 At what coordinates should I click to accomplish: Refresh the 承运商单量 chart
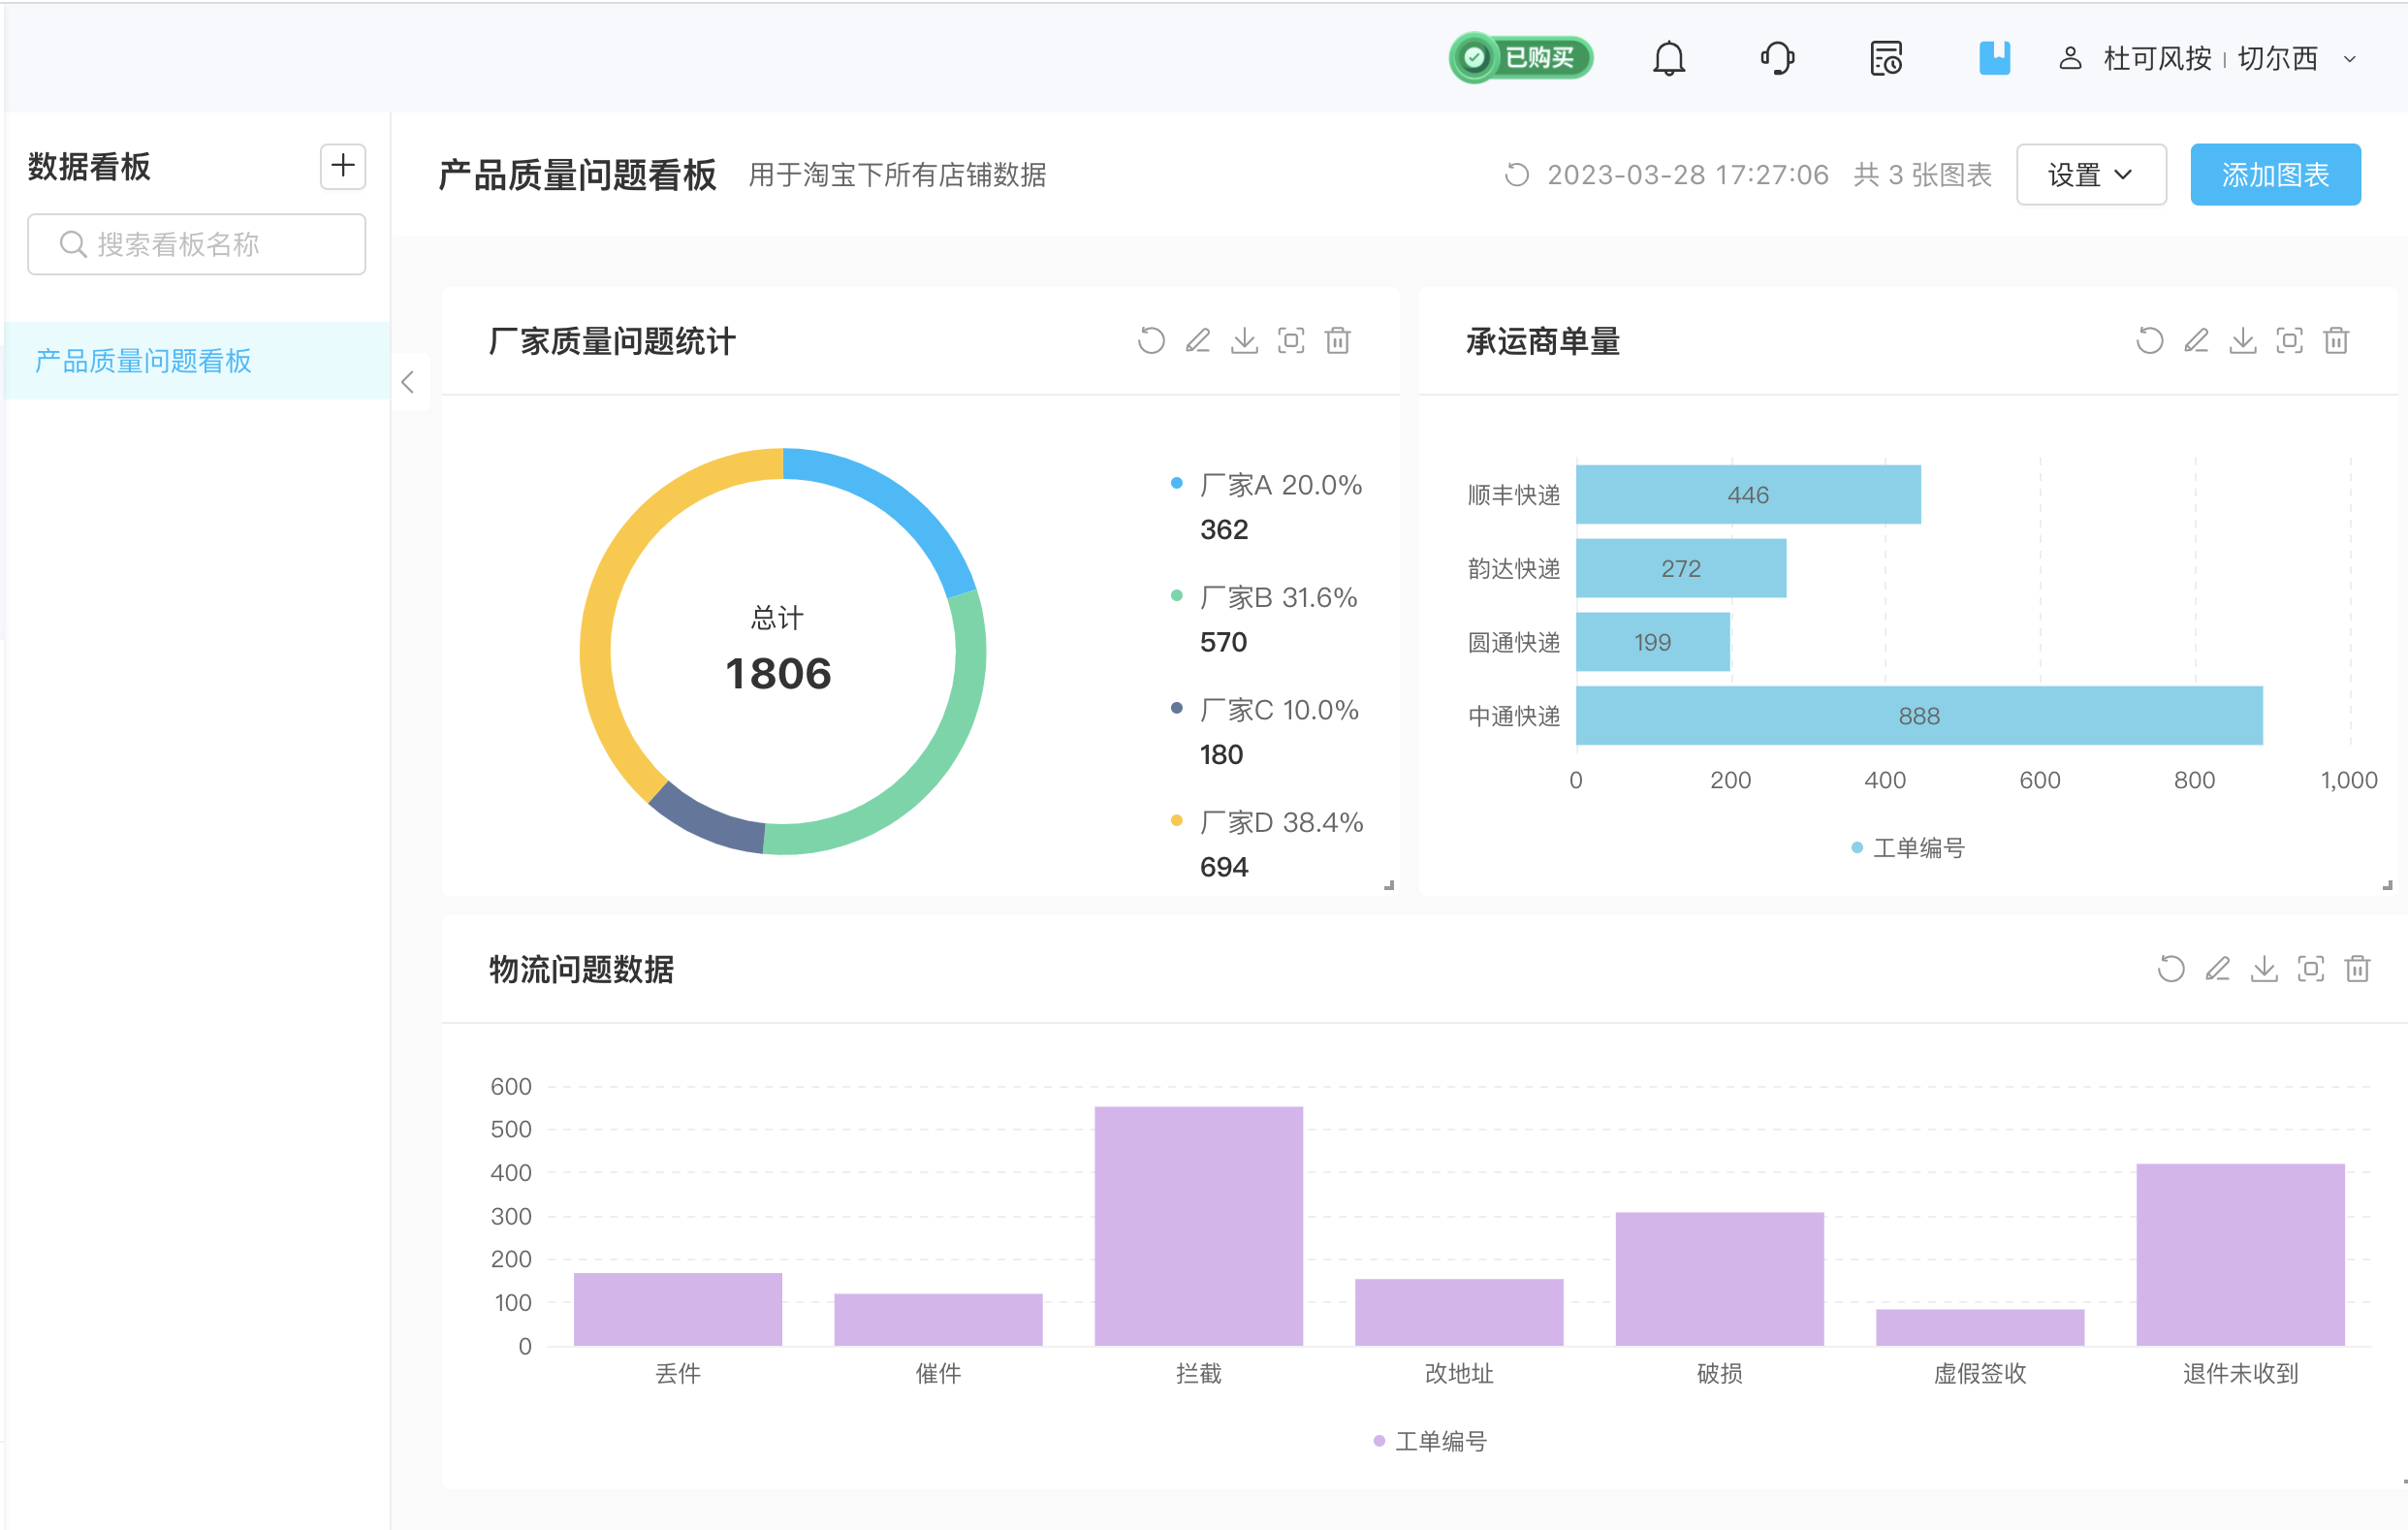pyautogui.click(x=2149, y=341)
